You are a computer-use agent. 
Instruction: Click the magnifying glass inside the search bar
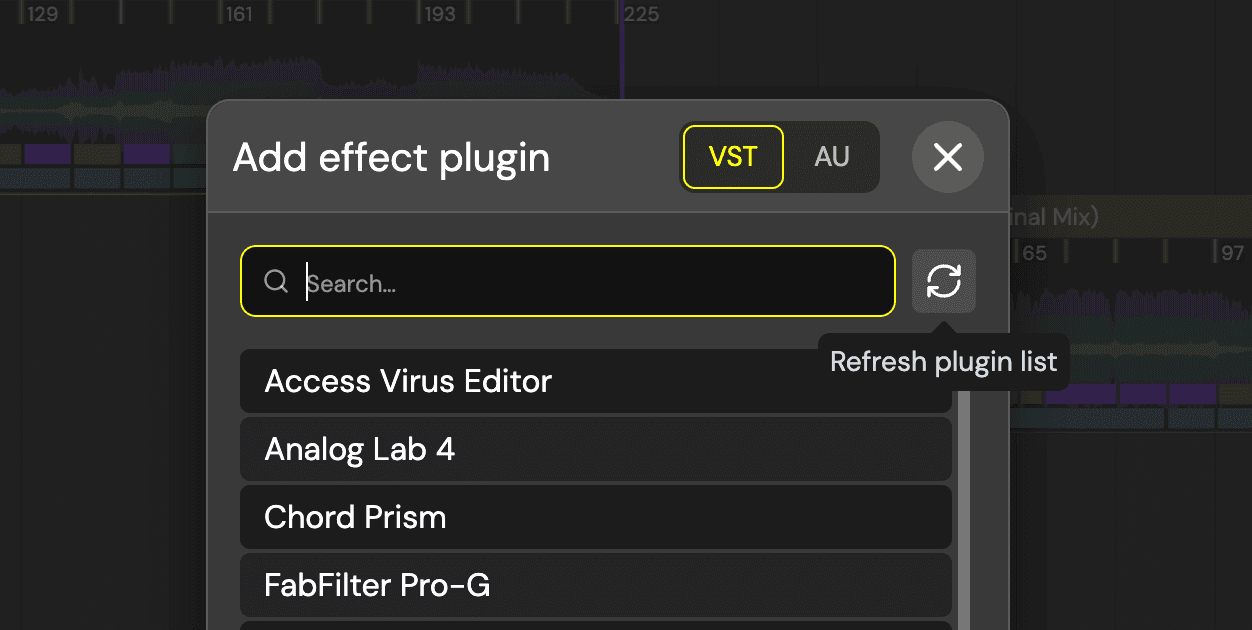click(x=275, y=281)
